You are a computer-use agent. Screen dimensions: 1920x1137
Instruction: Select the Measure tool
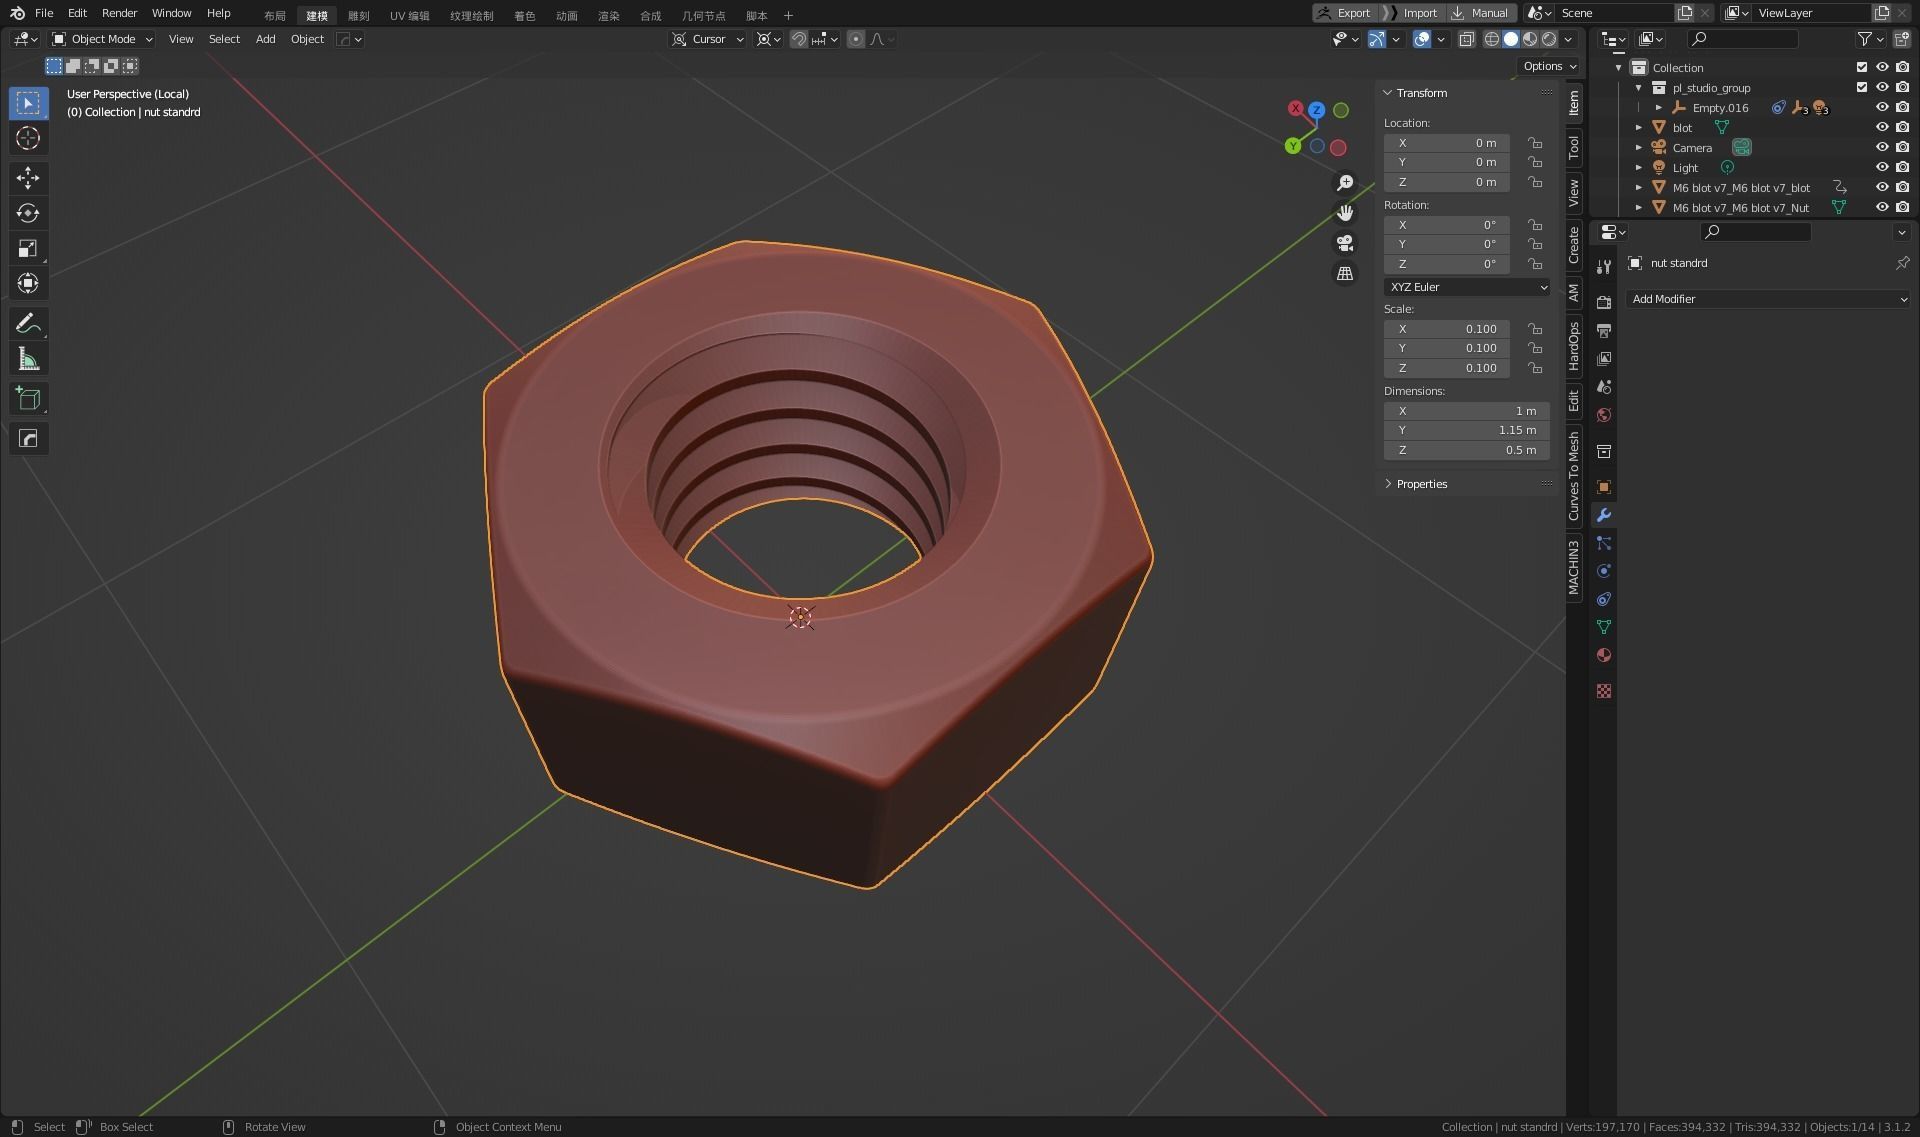pos(28,359)
